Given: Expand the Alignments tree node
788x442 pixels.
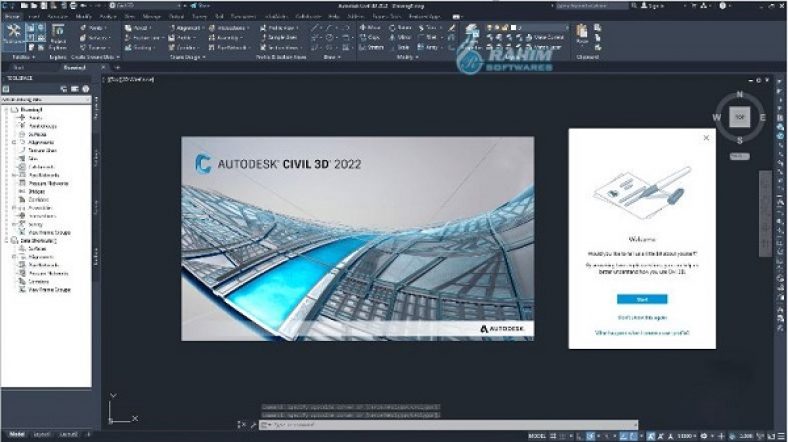Looking at the screenshot, I should 14,143.
